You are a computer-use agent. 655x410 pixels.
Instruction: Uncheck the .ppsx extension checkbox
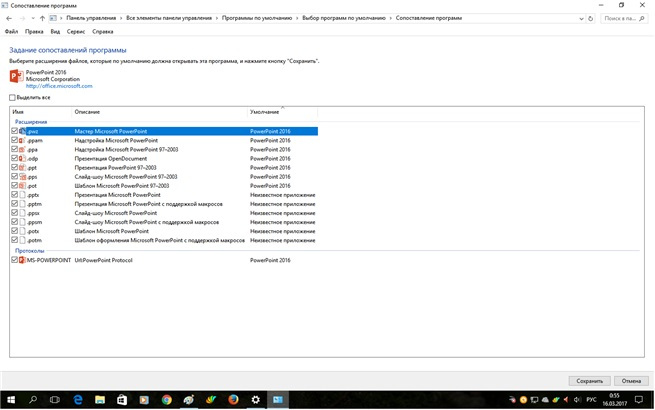[15, 213]
